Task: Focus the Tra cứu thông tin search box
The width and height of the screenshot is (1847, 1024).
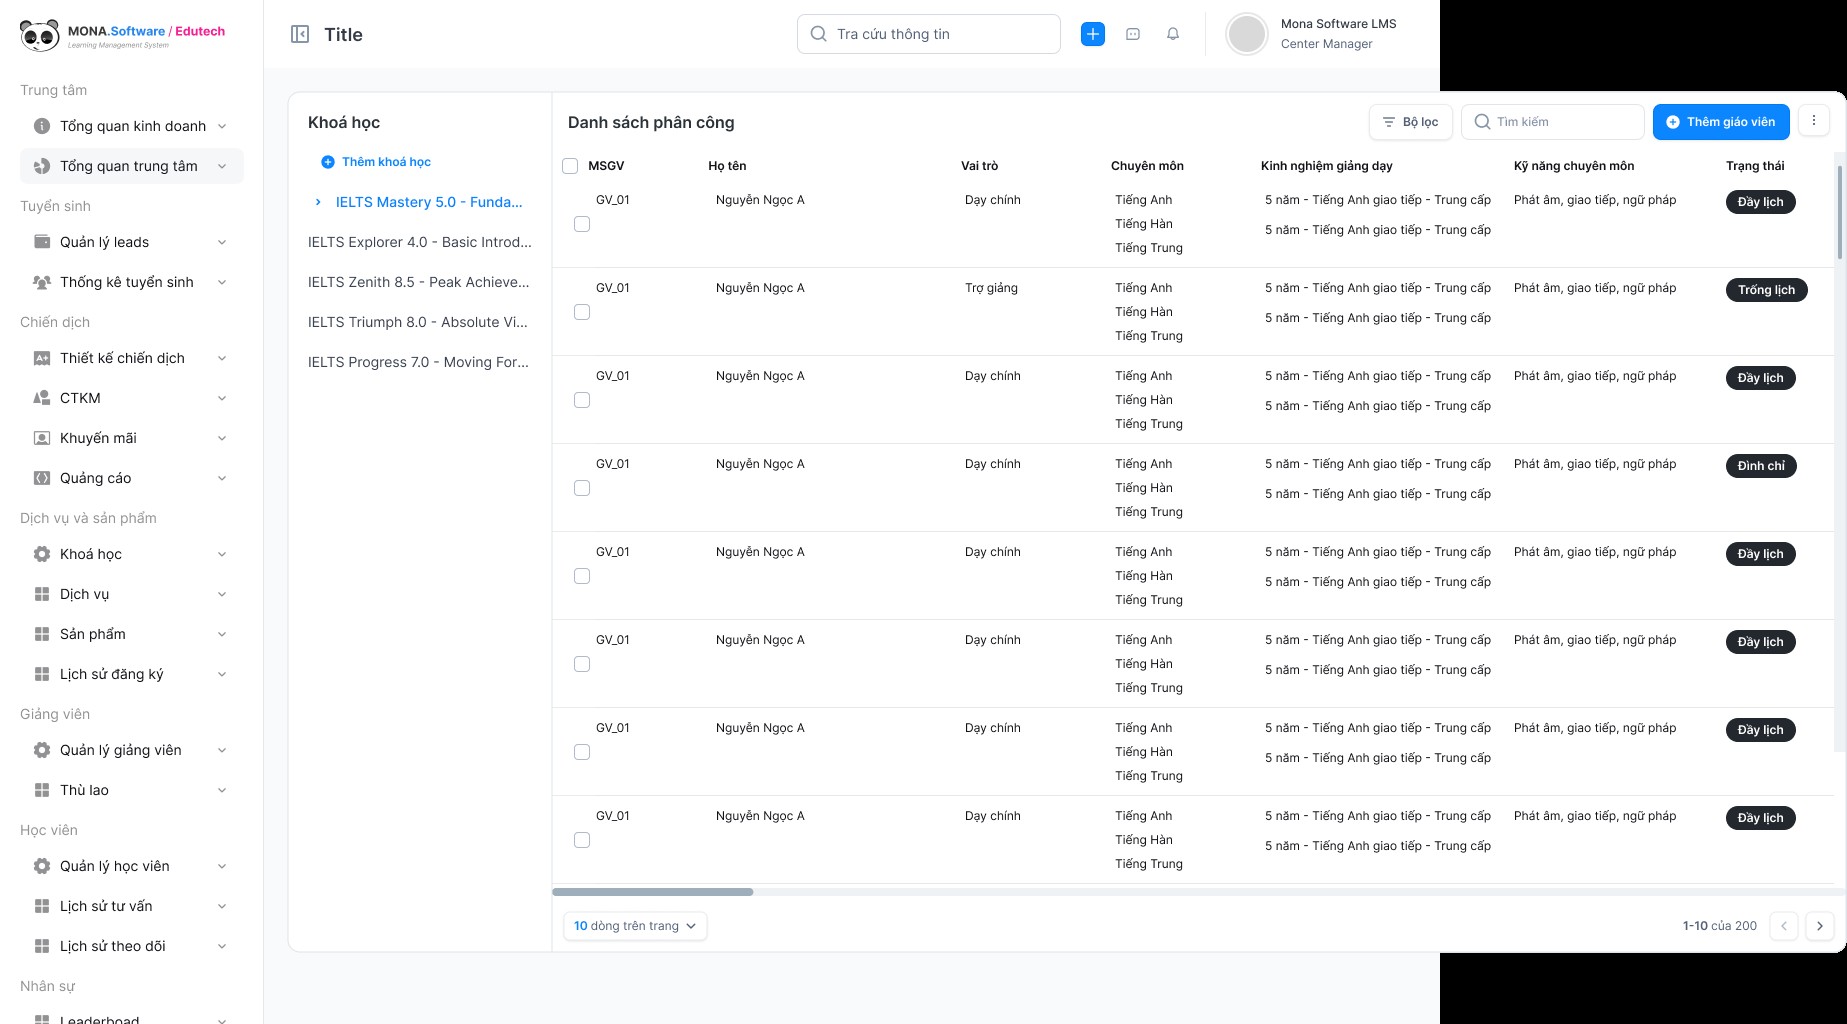Action: pos(929,34)
